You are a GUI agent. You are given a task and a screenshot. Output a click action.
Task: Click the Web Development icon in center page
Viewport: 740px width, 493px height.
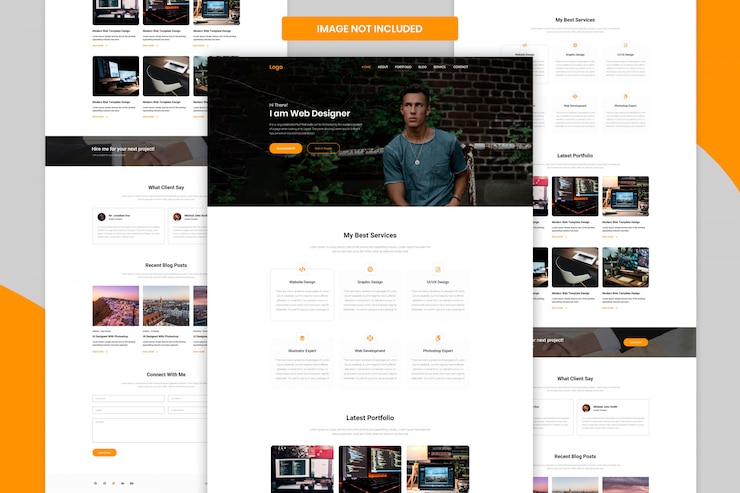pyautogui.click(x=370, y=338)
